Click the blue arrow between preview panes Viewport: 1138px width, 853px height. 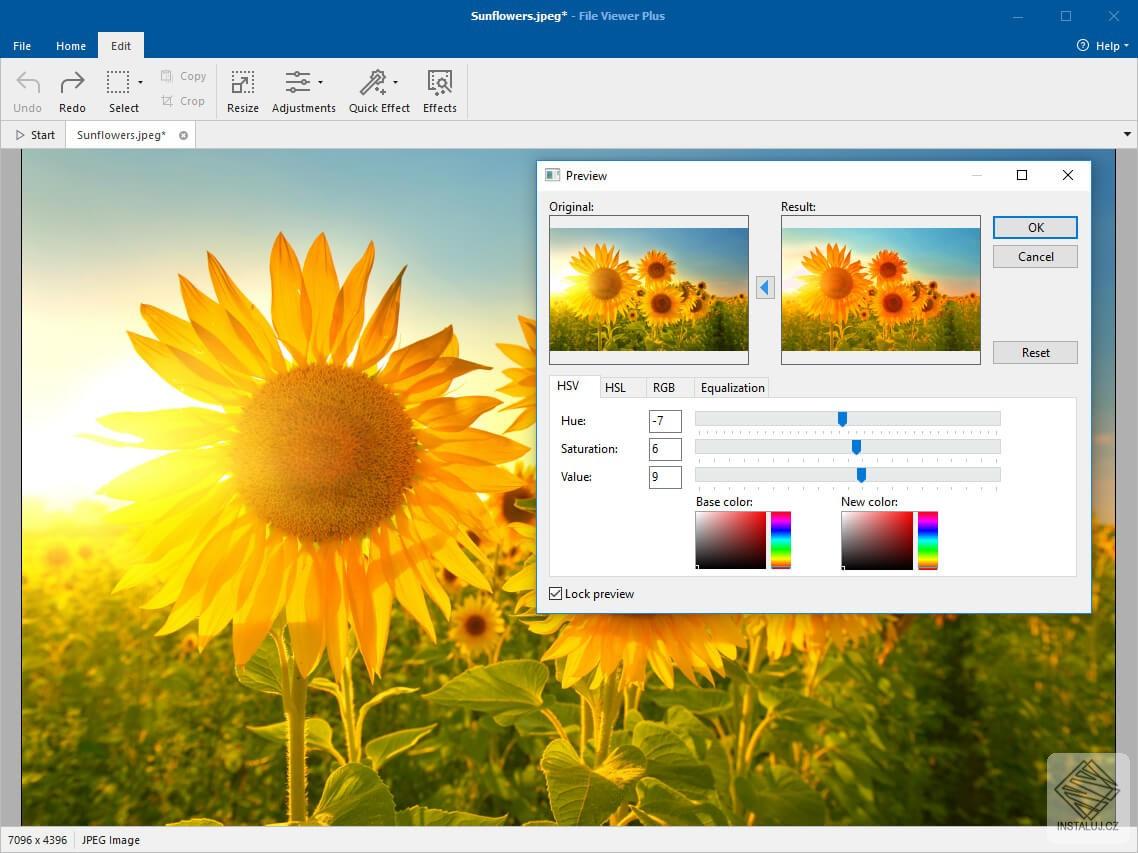click(x=765, y=287)
